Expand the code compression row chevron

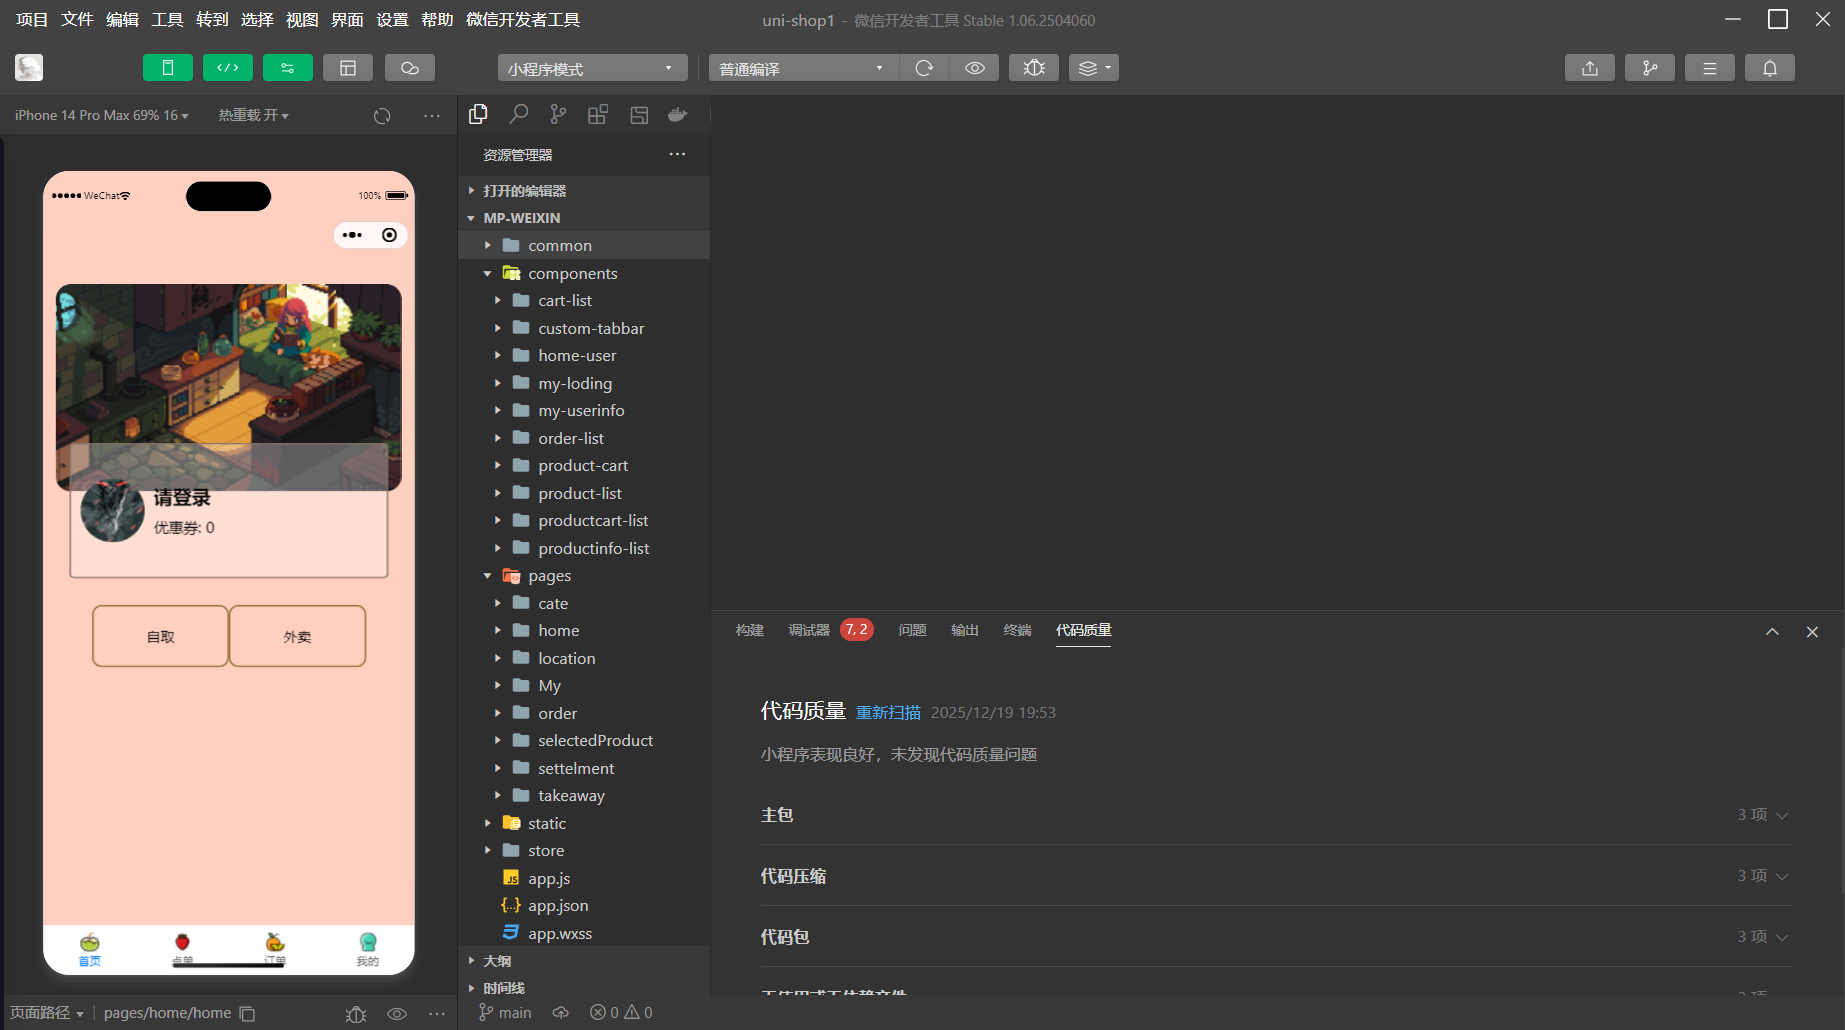(x=1782, y=876)
